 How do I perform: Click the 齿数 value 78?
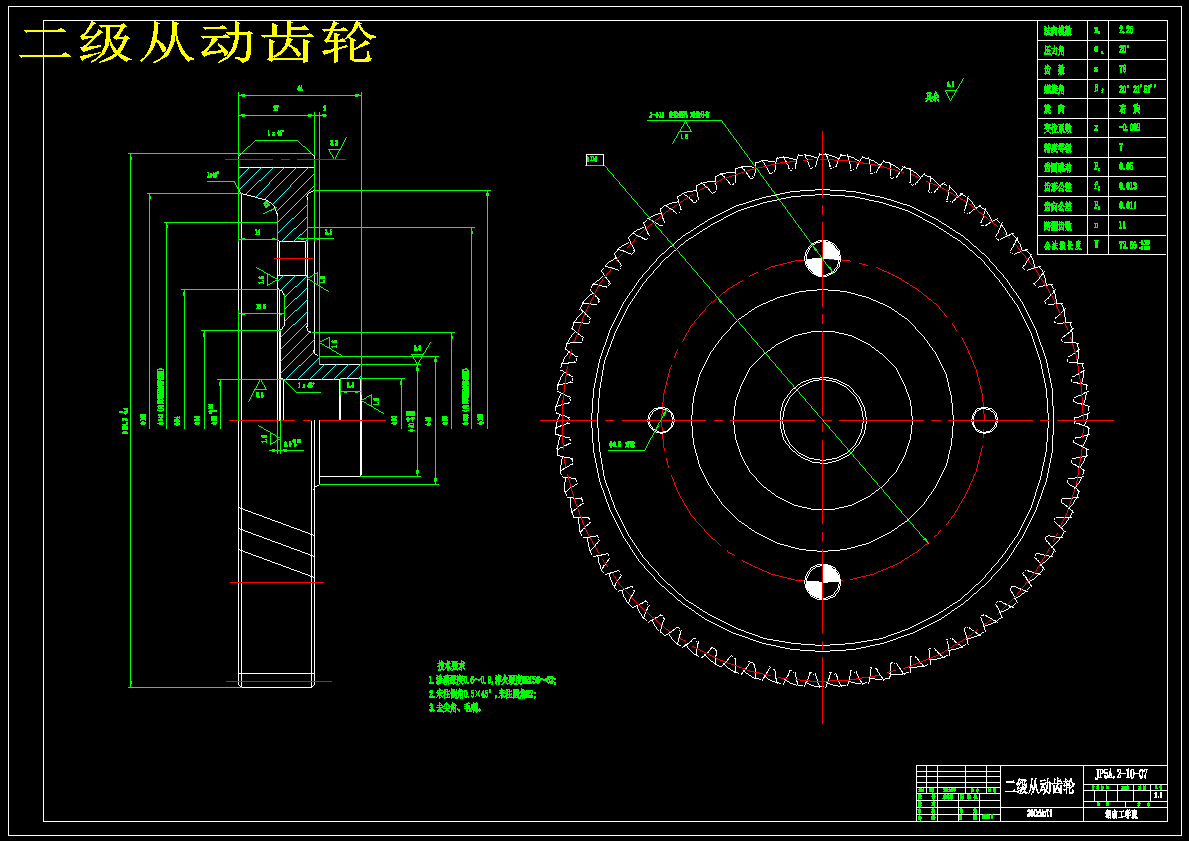click(x=1122, y=70)
